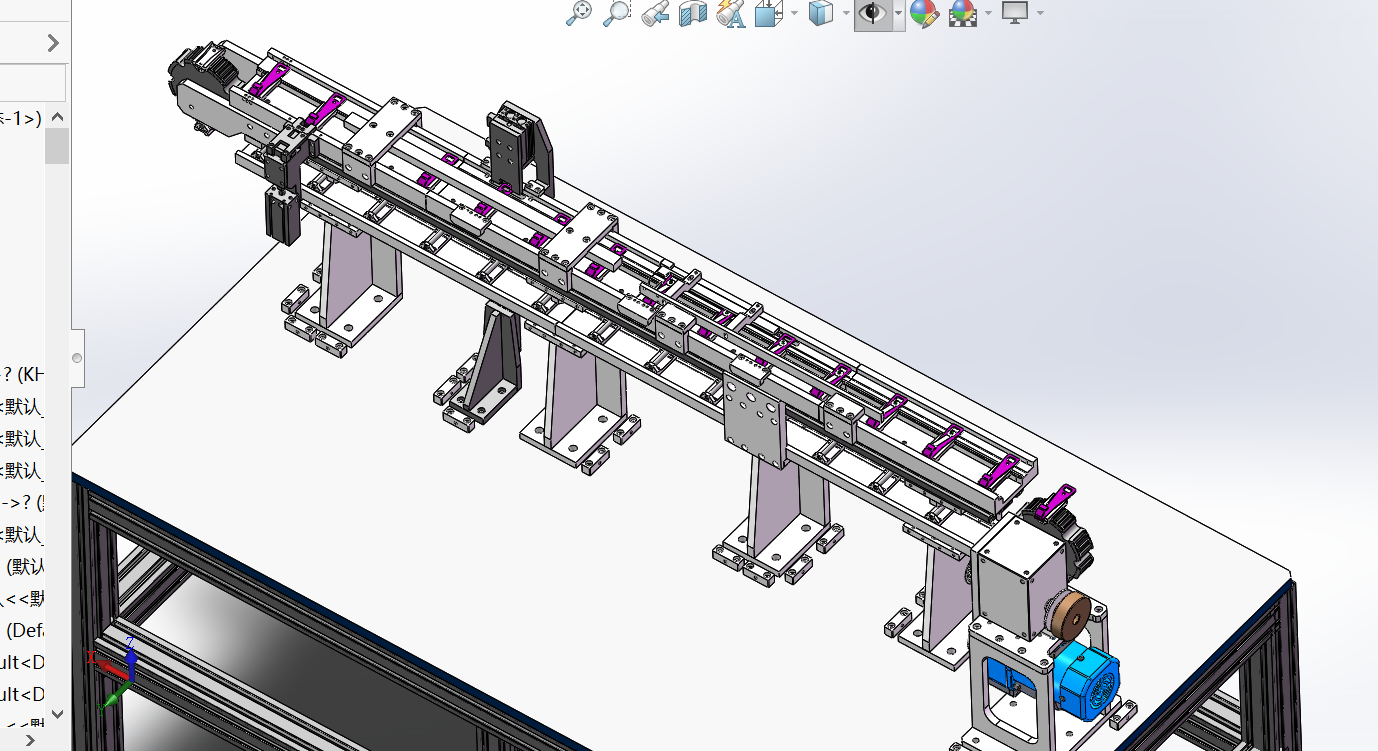Click the Dynamic Annotation Views icon
This screenshot has height=751, width=1378.
pos(731,13)
